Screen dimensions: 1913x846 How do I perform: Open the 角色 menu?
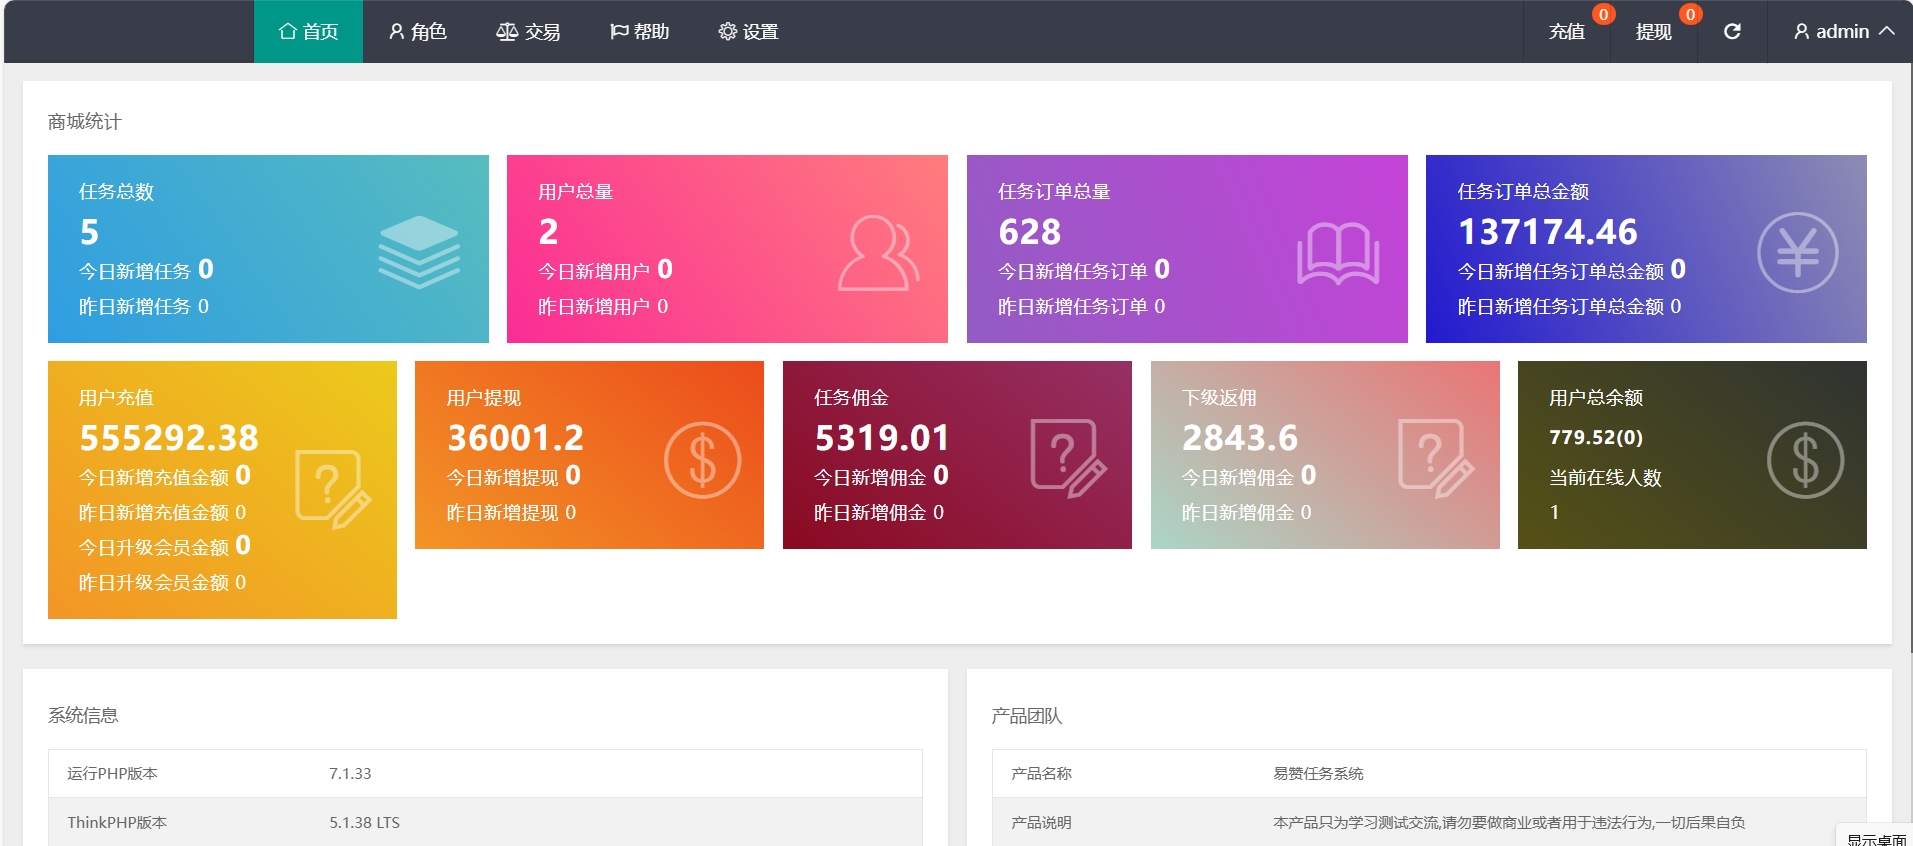pos(418,32)
